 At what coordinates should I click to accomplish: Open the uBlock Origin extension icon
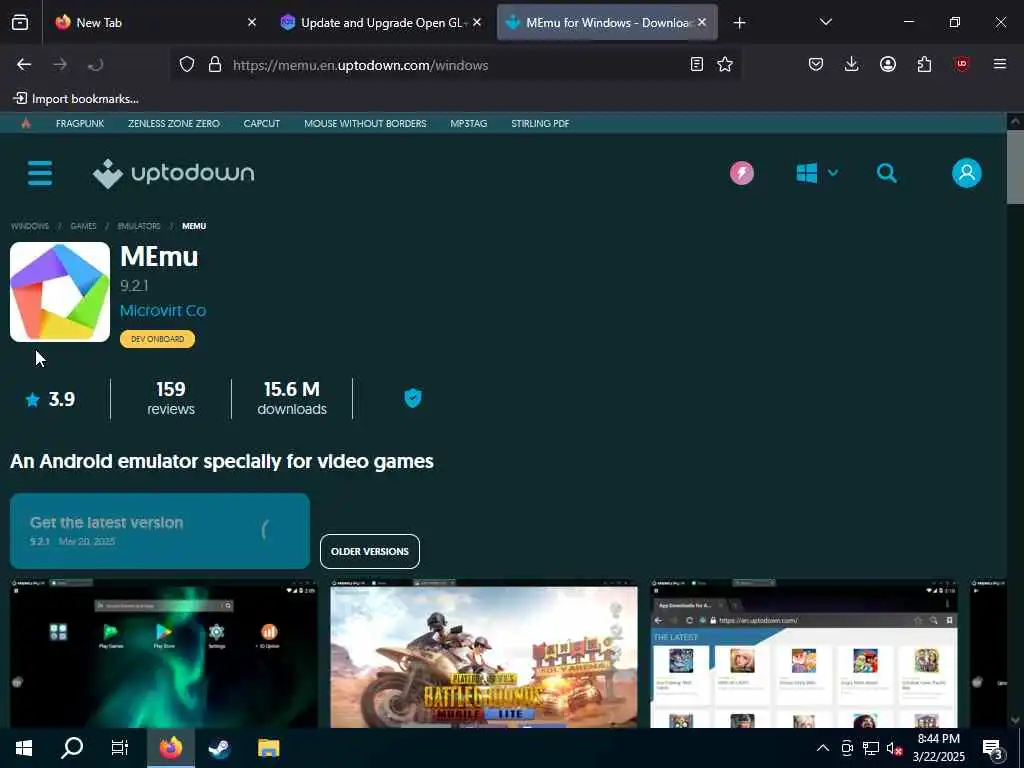pyautogui.click(x=961, y=64)
